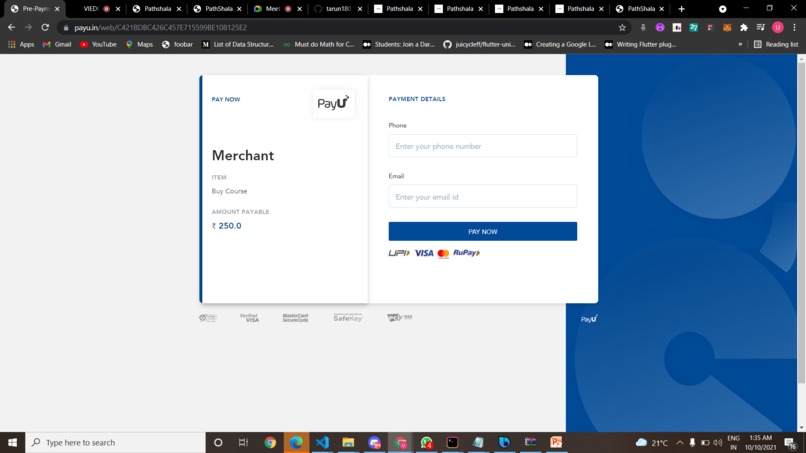Open the Apps bookmark shortcut

click(x=21, y=45)
